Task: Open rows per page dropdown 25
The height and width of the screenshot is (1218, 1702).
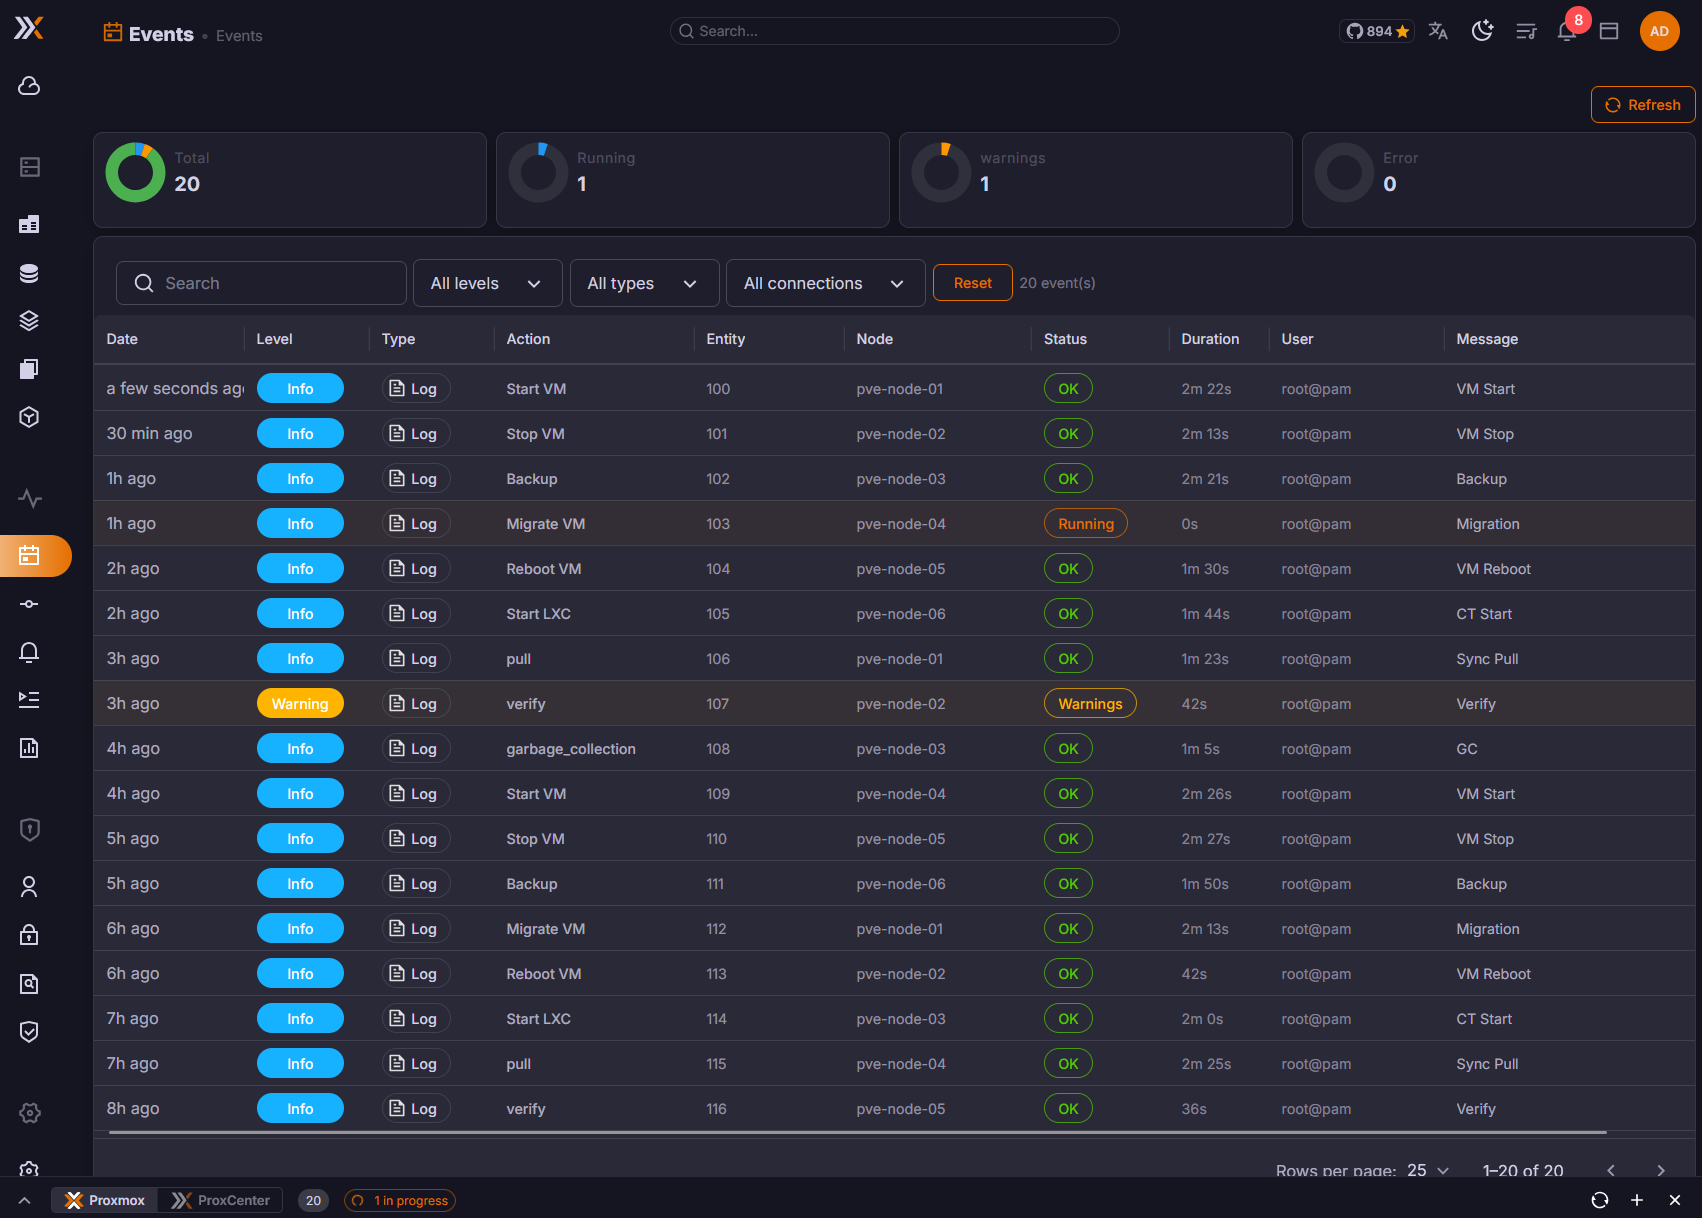Action: click(x=1428, y=1170)
